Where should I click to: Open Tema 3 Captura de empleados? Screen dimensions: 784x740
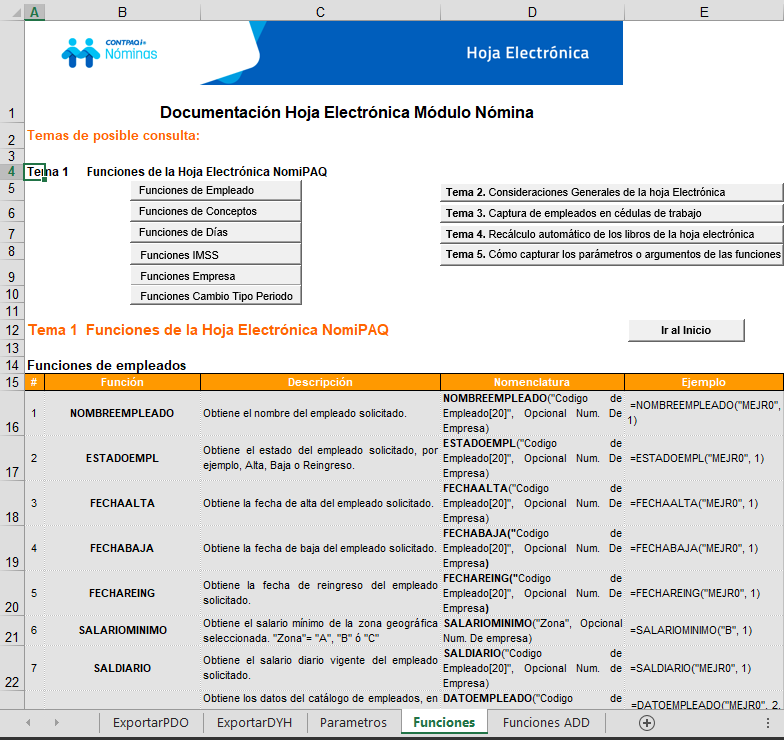tap(611, 213)
